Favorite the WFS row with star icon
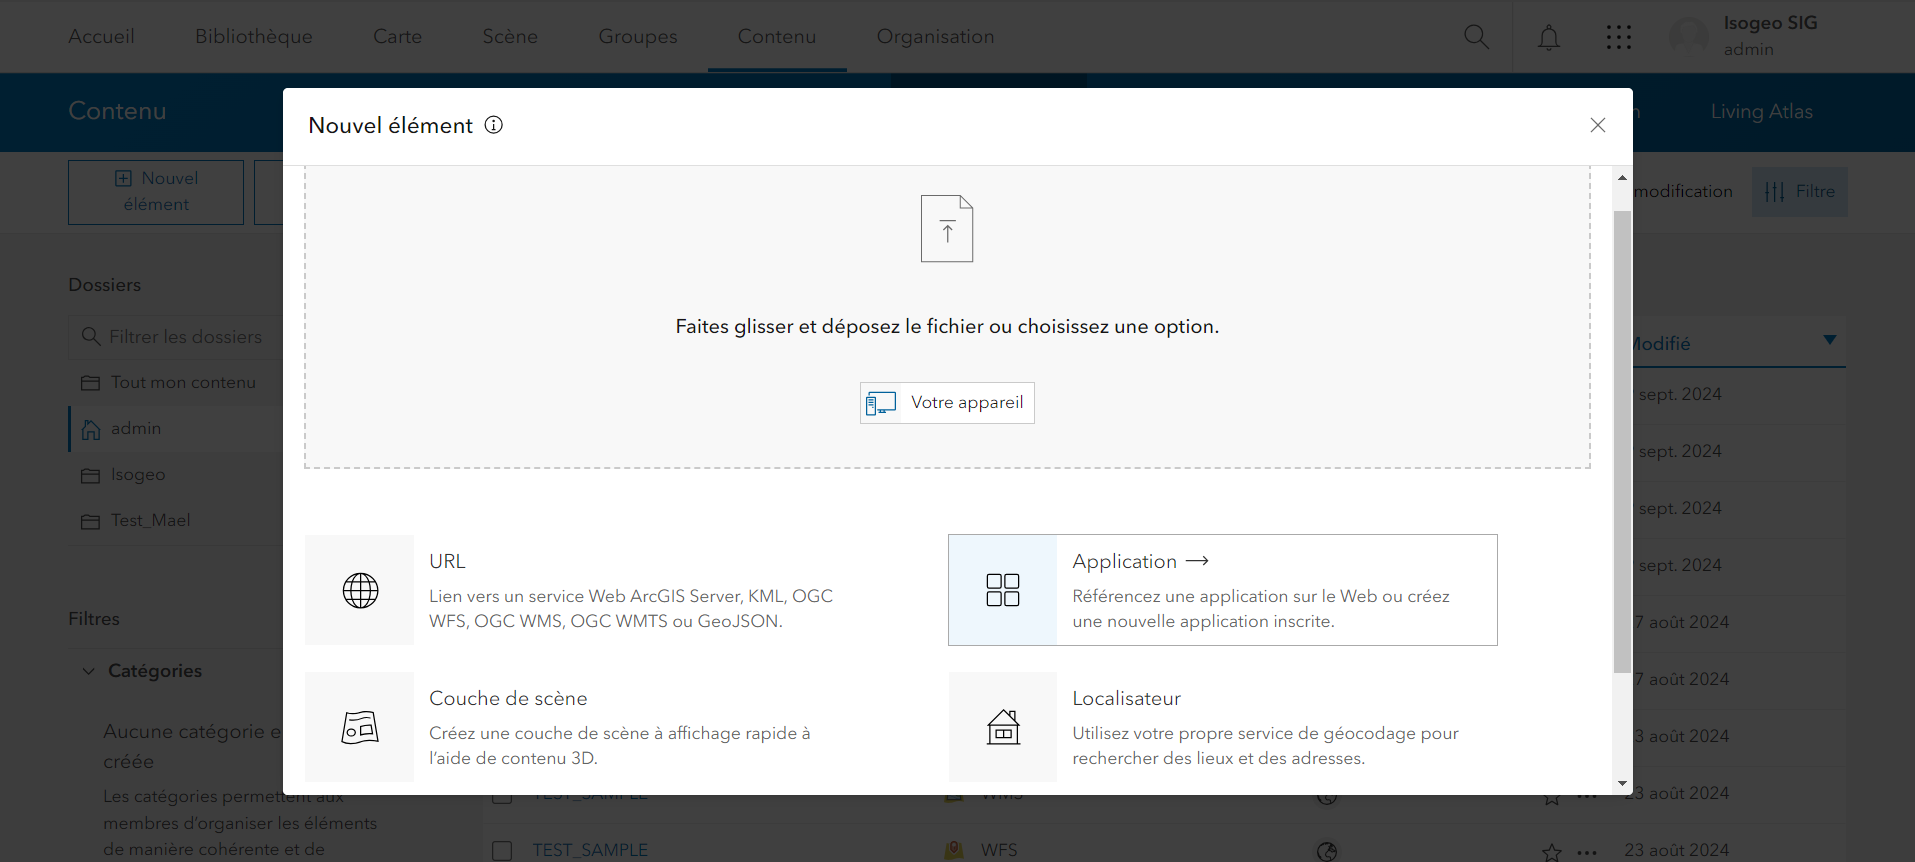The height and width of the screenshot is (862, 1915). pos(1551,853)
